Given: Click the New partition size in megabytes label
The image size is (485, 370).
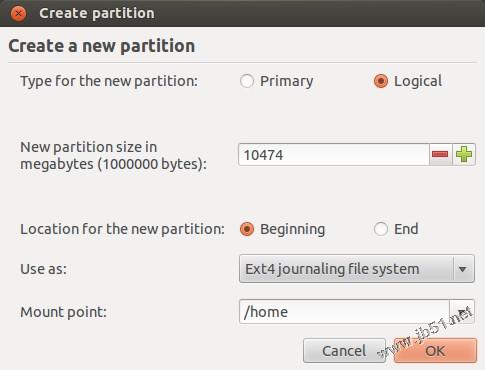Looking at the screenshot, I should pos(113,155).
